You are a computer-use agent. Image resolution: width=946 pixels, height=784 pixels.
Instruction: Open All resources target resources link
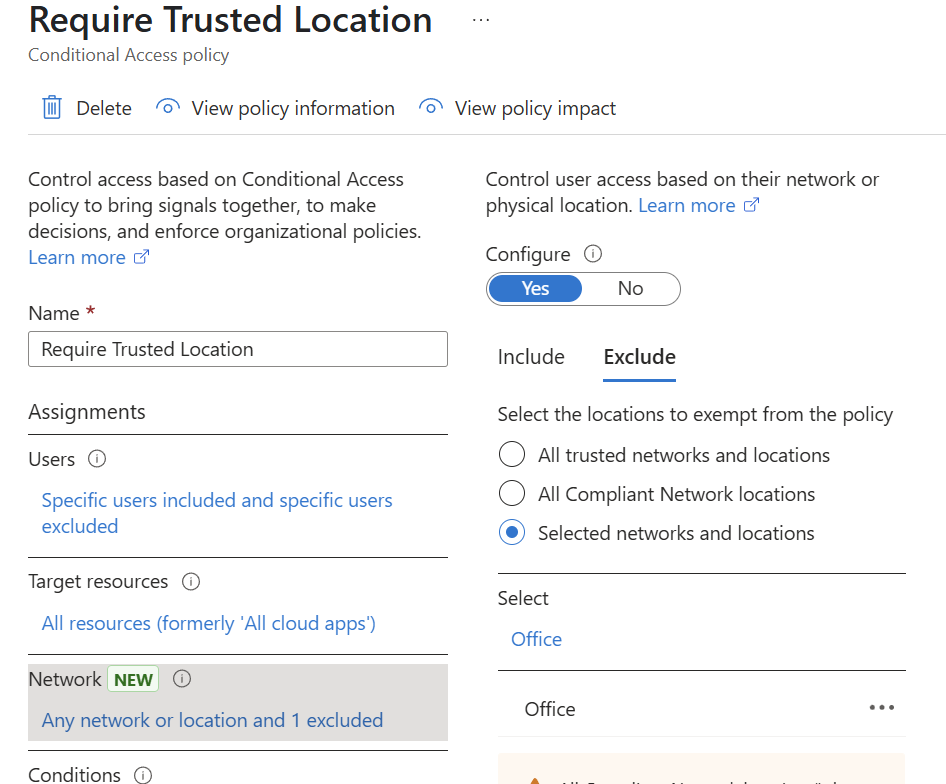click(208, 623)
